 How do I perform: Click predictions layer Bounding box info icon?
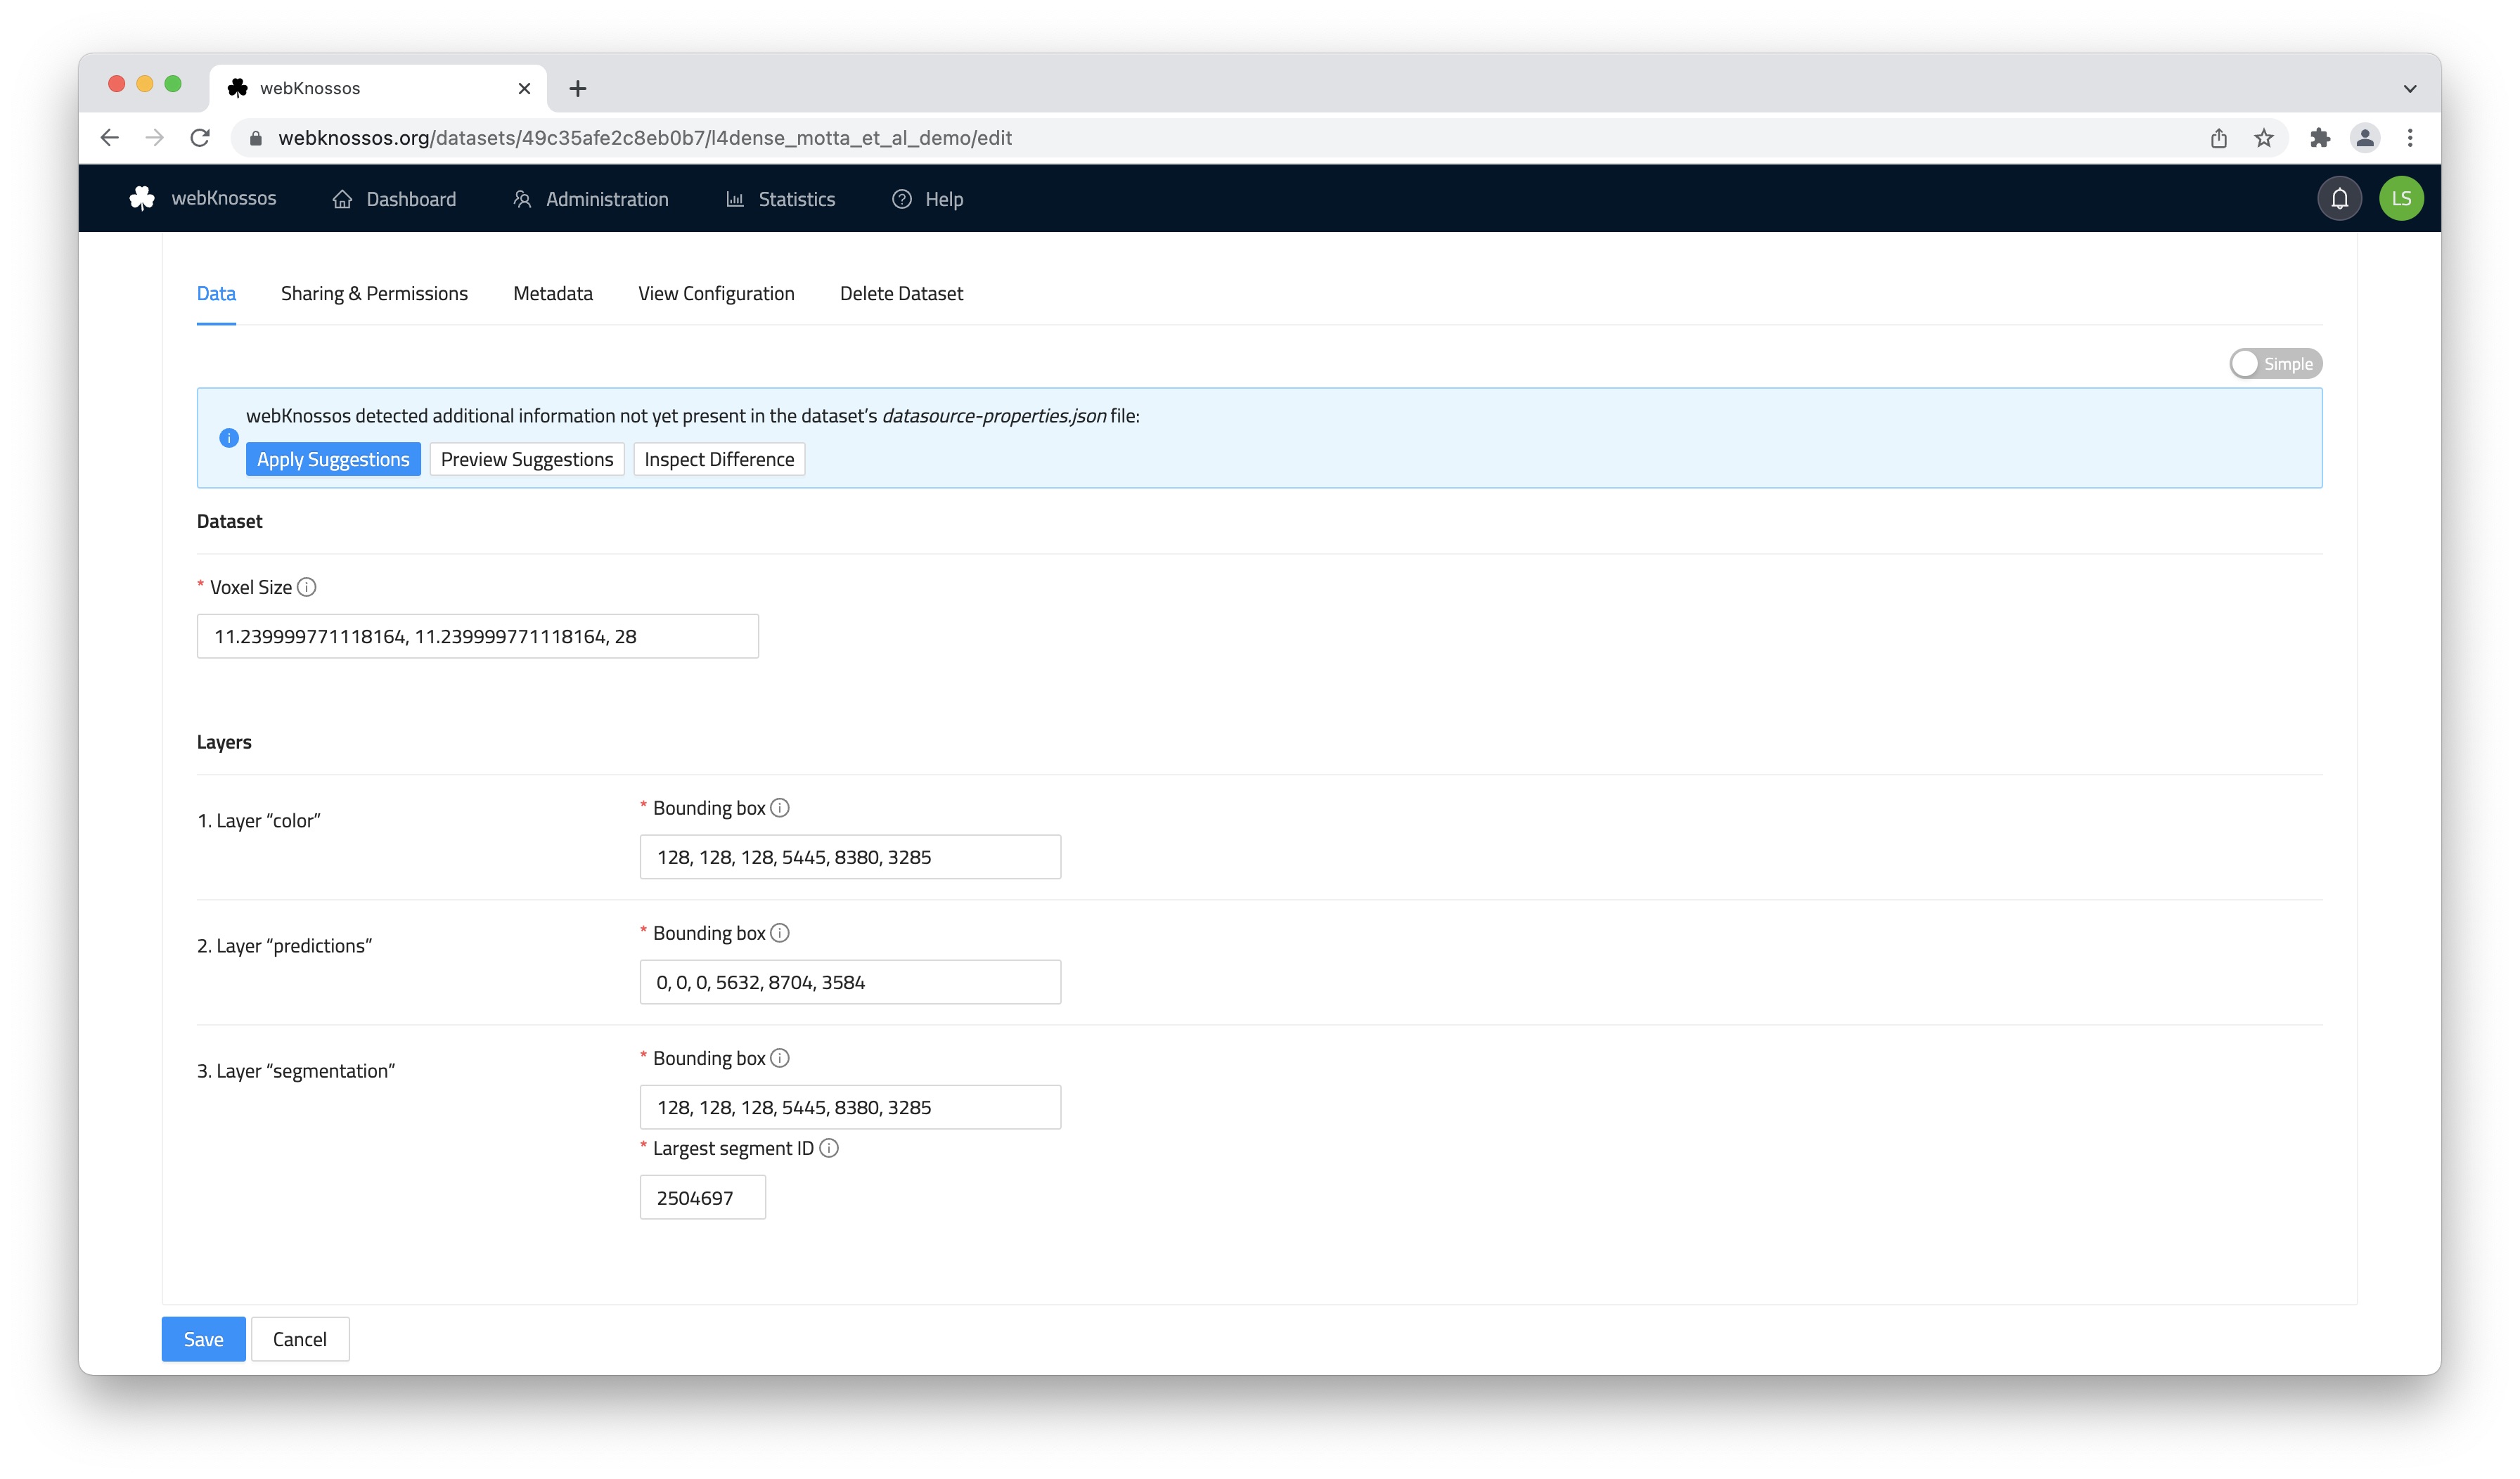[x=780, y=933]
